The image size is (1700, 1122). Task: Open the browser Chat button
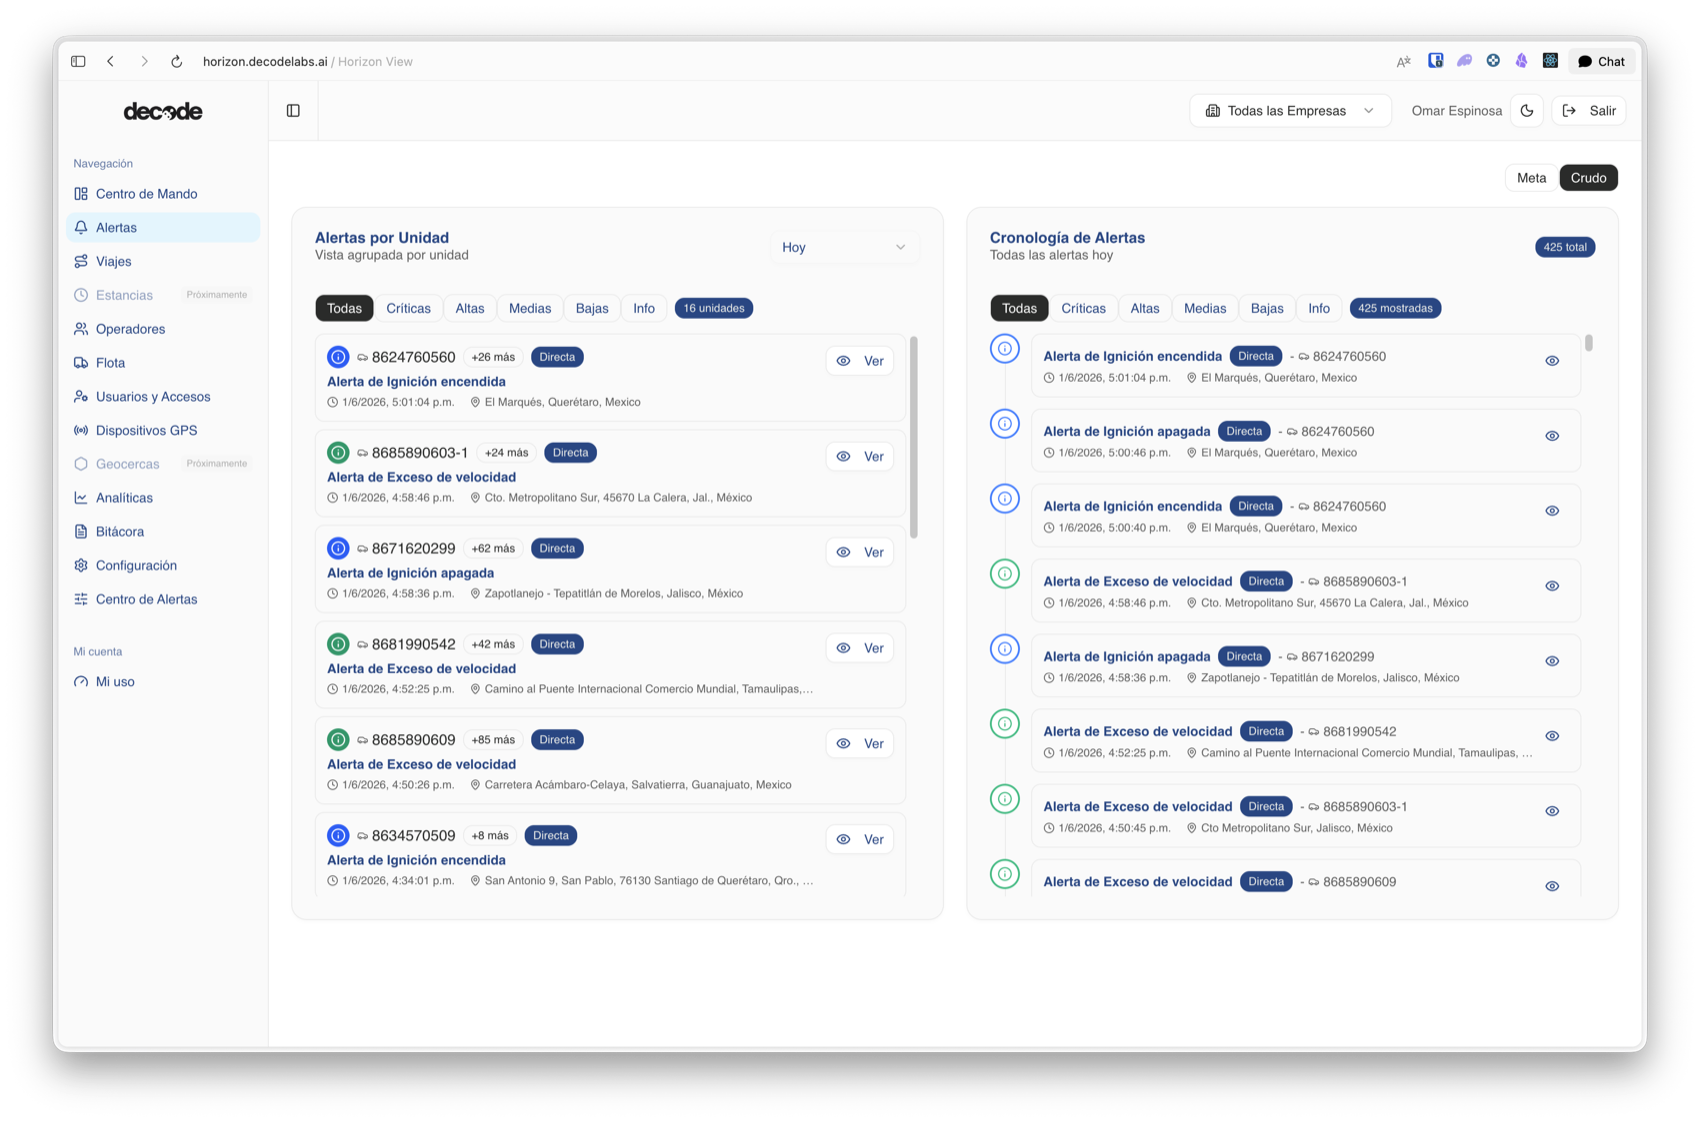pyautogui.click(x=1601, y=61)
